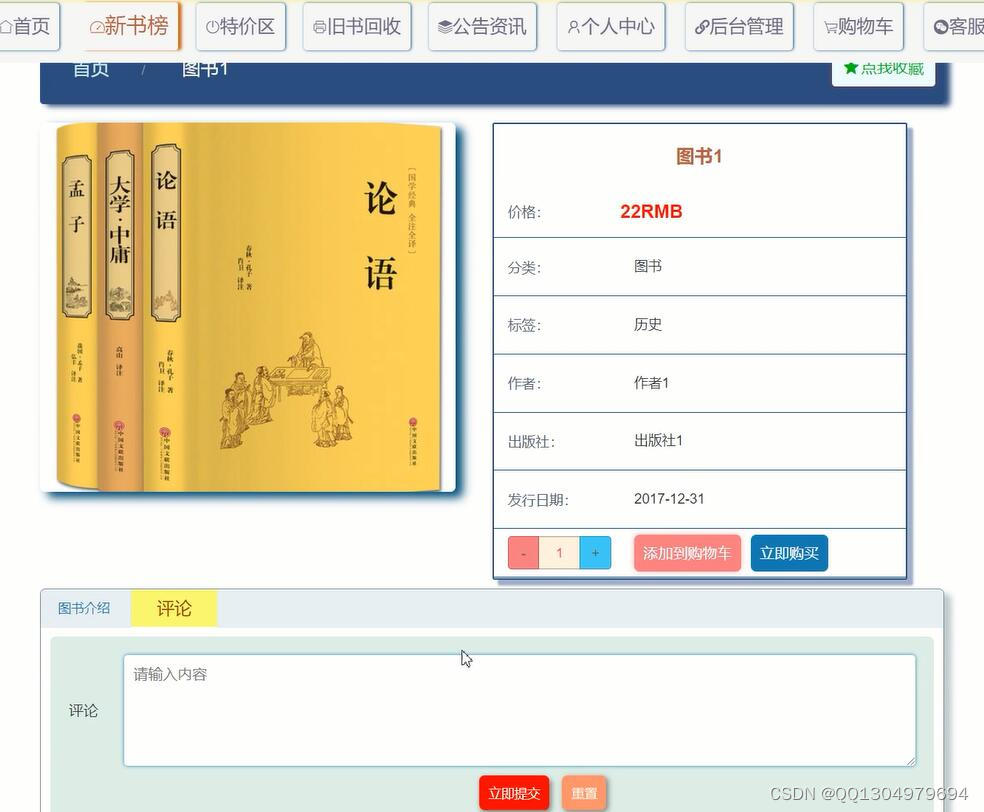The height and width of the screenshot is (812, 984).
Task: Switch to the 评论 tab
Action: click(174, 608)
